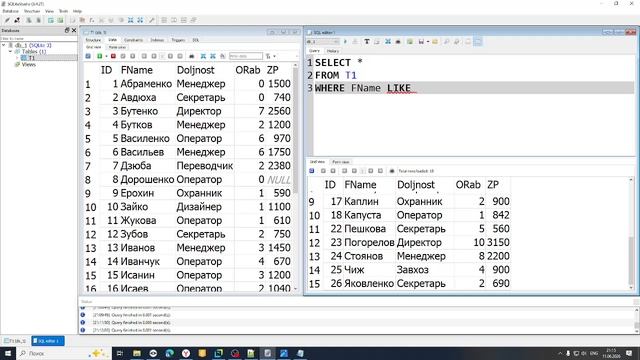
Task: Click the Commit changes icon in T1 data toolbar
Action: pos(123,56)
